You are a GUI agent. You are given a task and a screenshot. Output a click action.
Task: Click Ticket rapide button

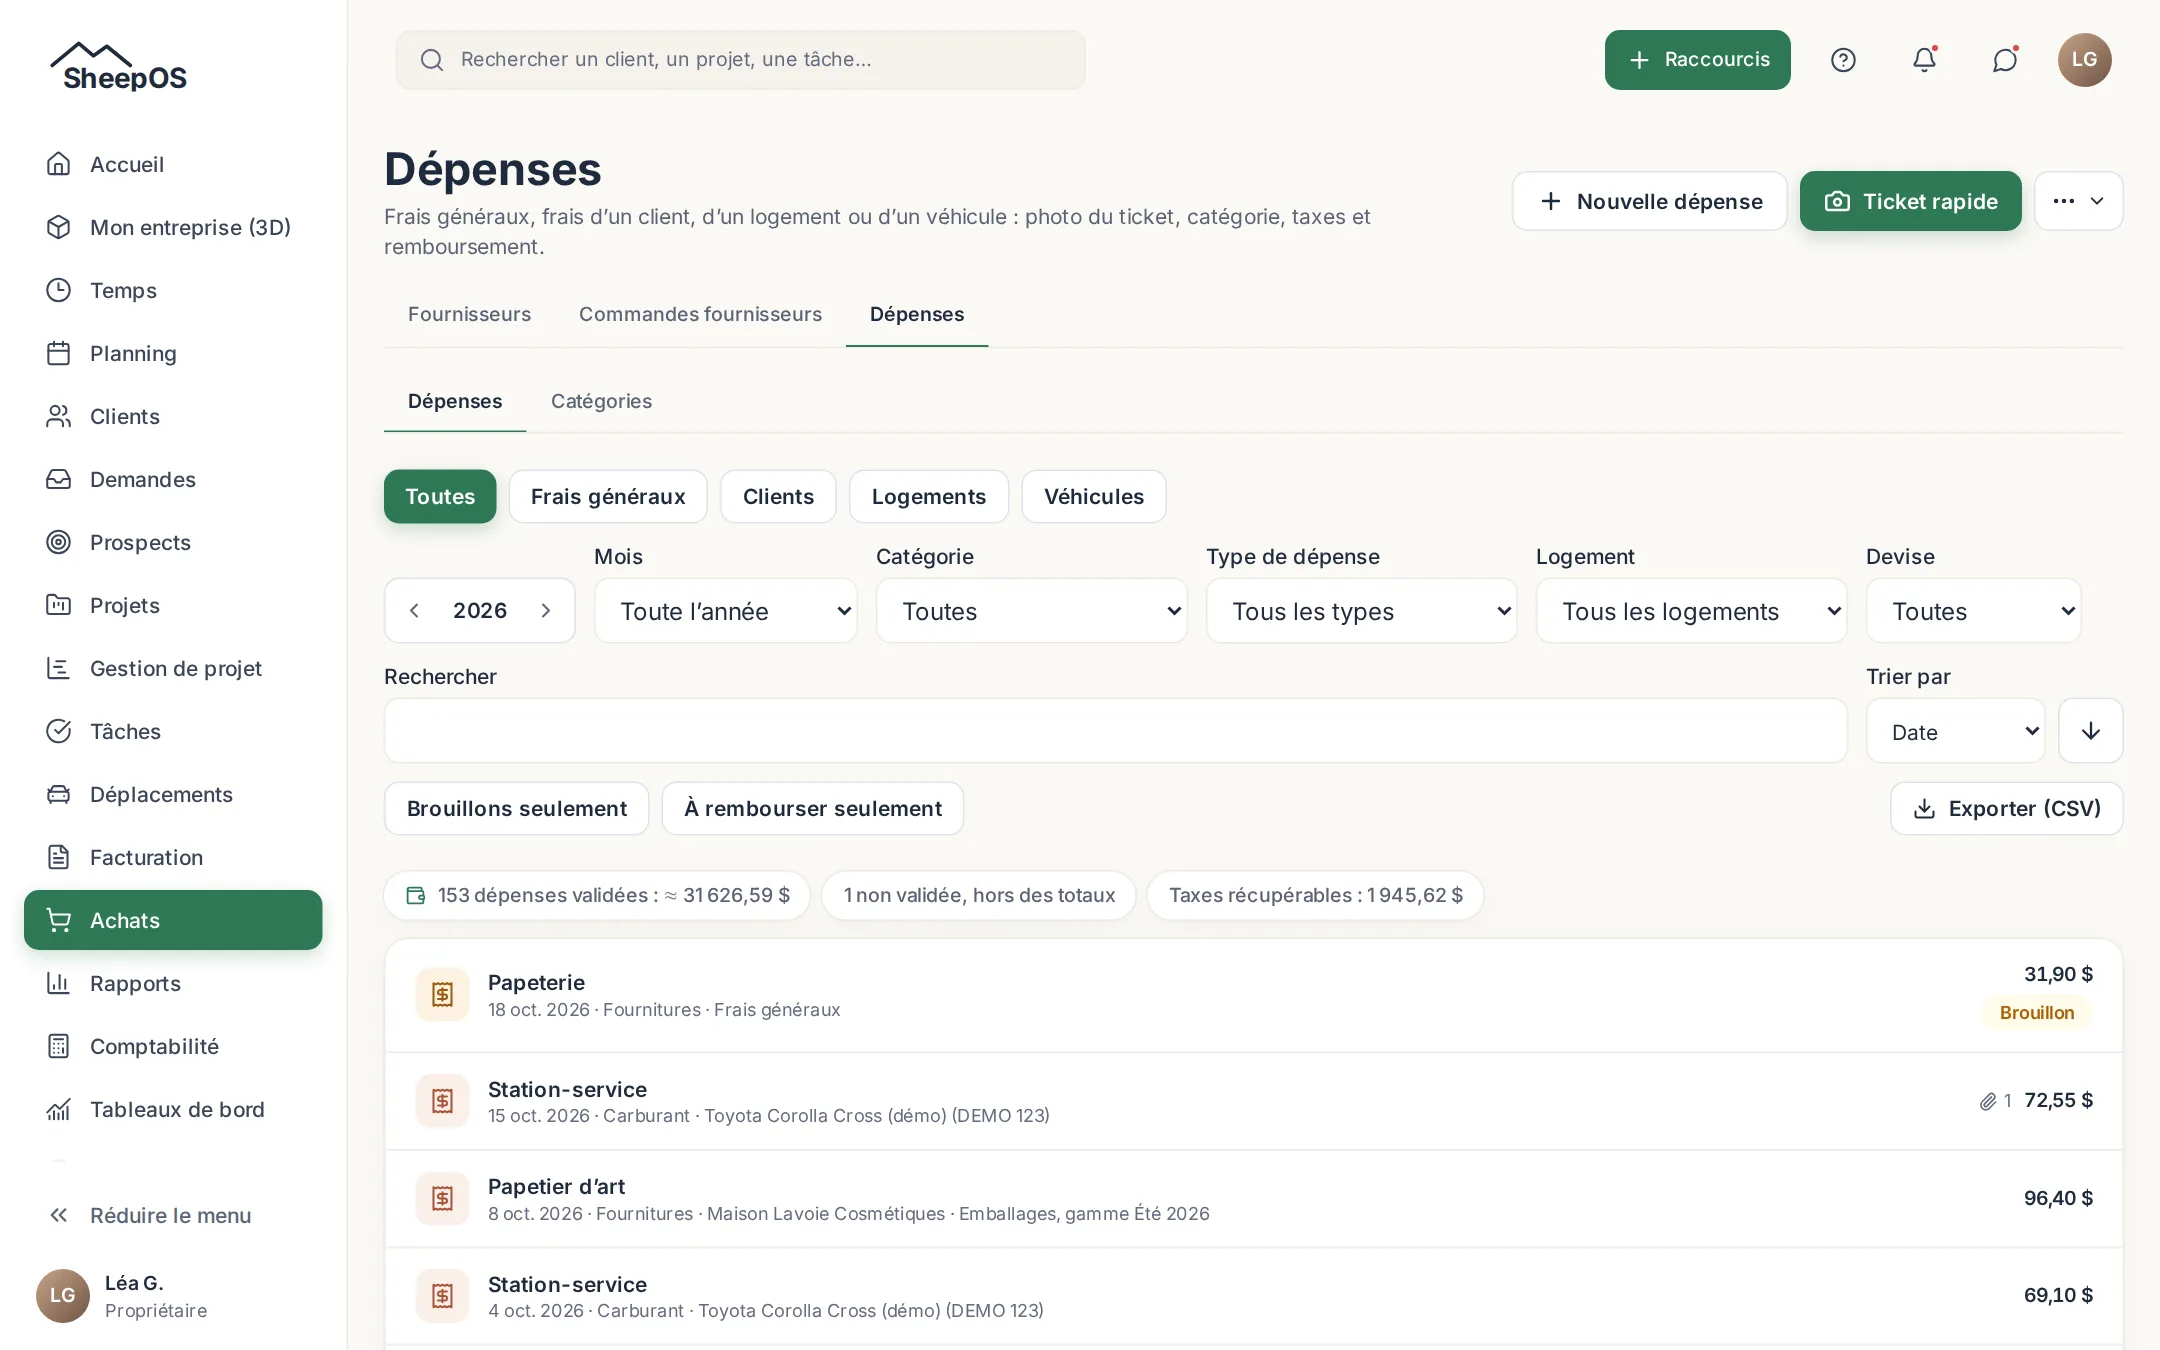(1911, 201)
